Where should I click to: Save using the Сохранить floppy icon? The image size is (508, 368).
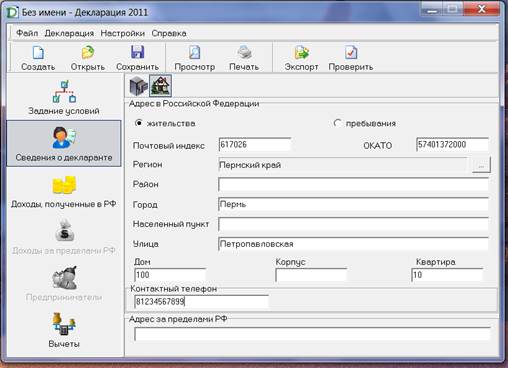(x=137, y=52)
